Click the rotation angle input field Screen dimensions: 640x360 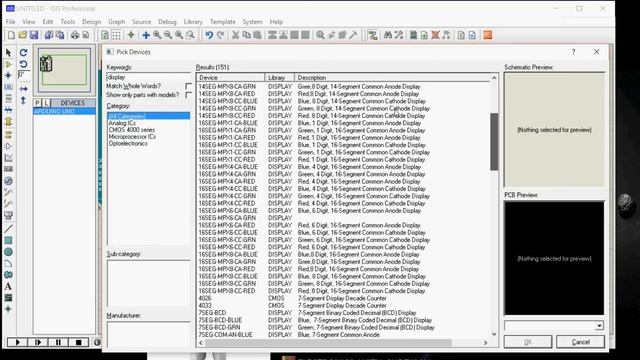[24, 76]
